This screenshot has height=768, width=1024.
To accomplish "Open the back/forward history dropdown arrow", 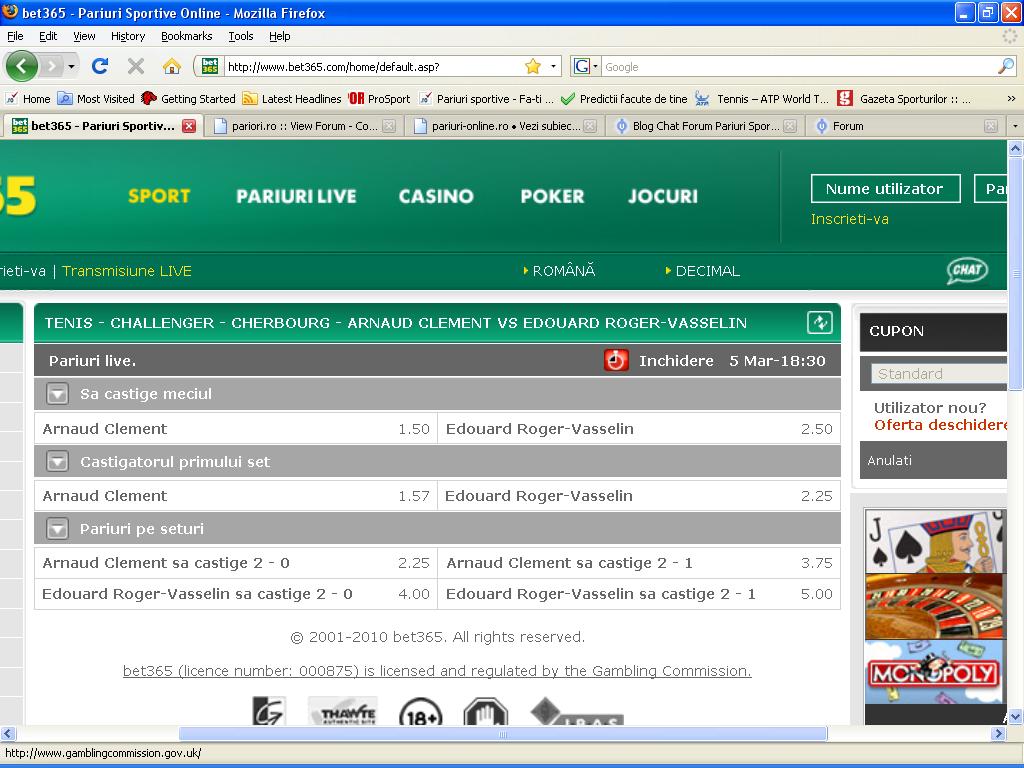I will (x=71, y=66).
